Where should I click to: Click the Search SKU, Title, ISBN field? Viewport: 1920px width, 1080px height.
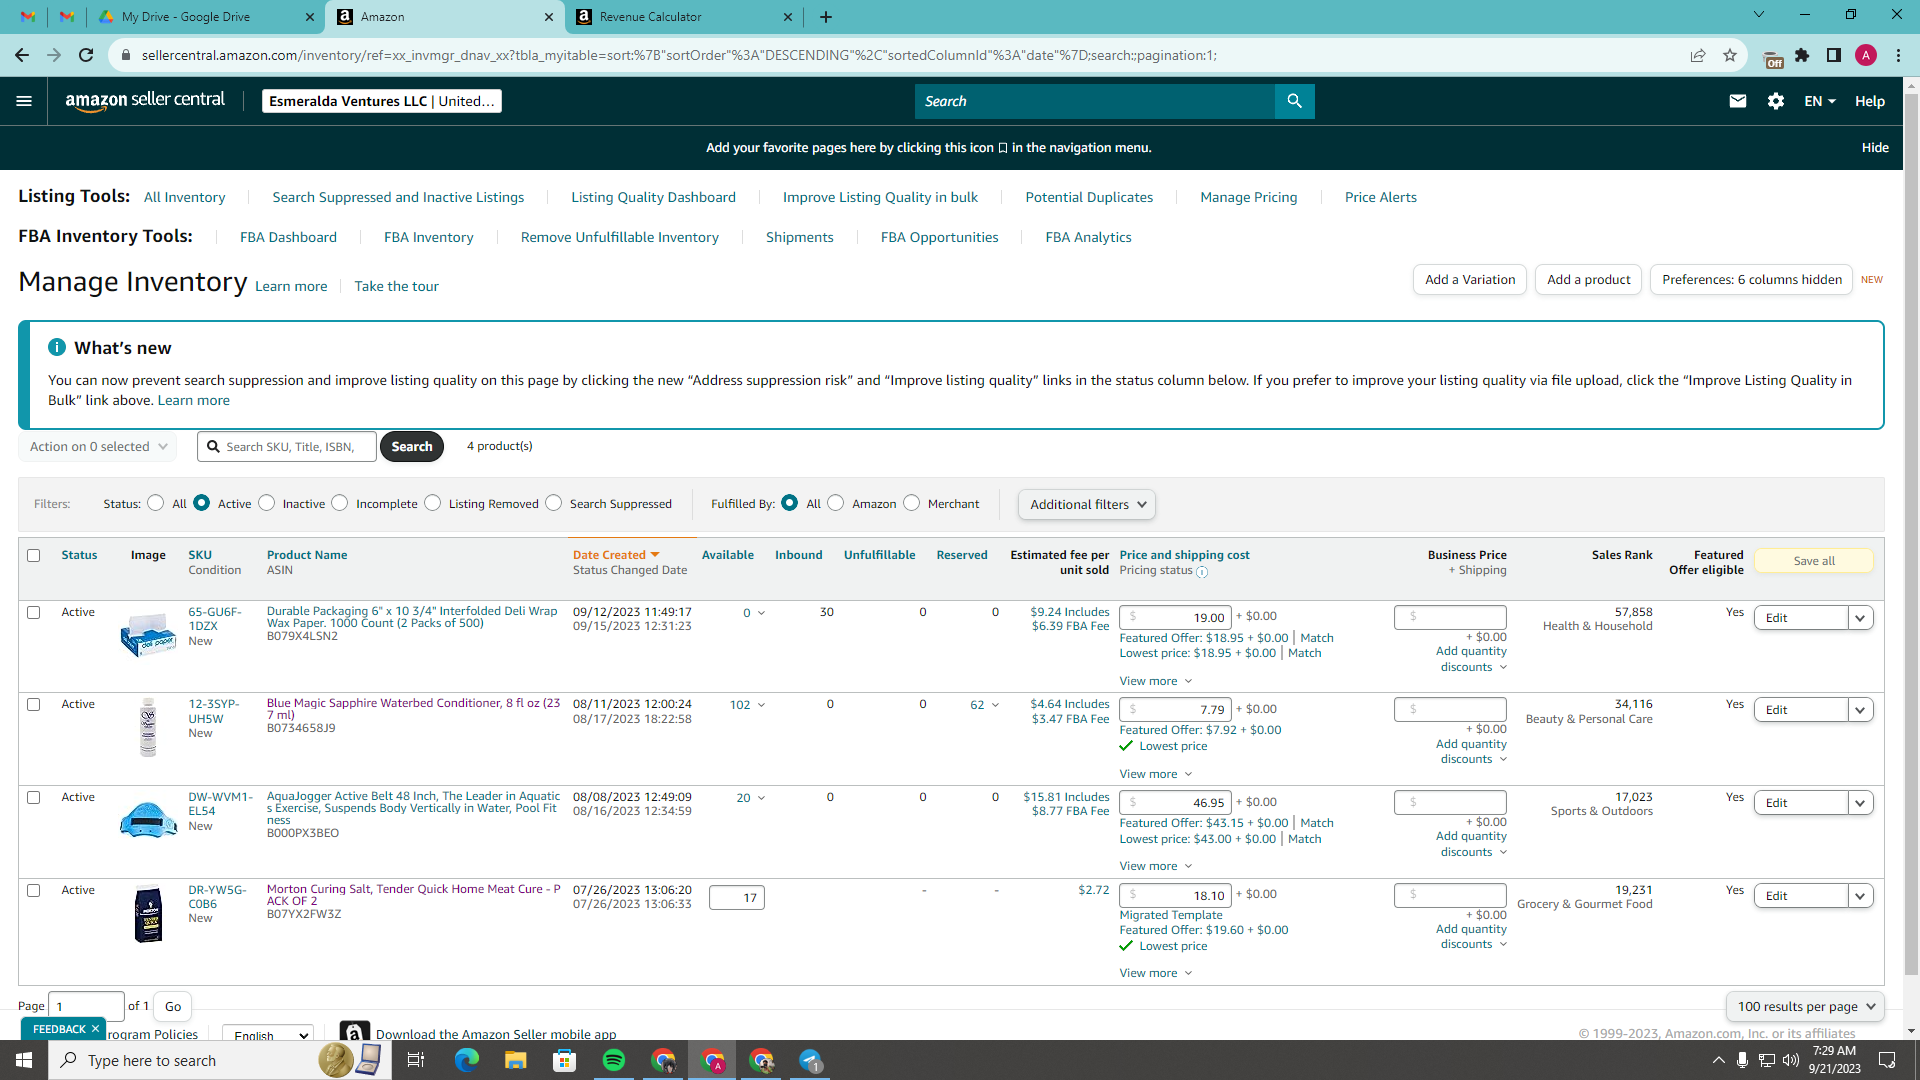(287, 447)
